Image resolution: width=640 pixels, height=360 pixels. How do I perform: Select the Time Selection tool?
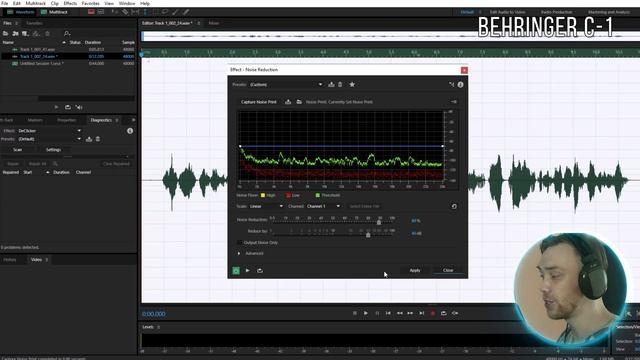145,12
